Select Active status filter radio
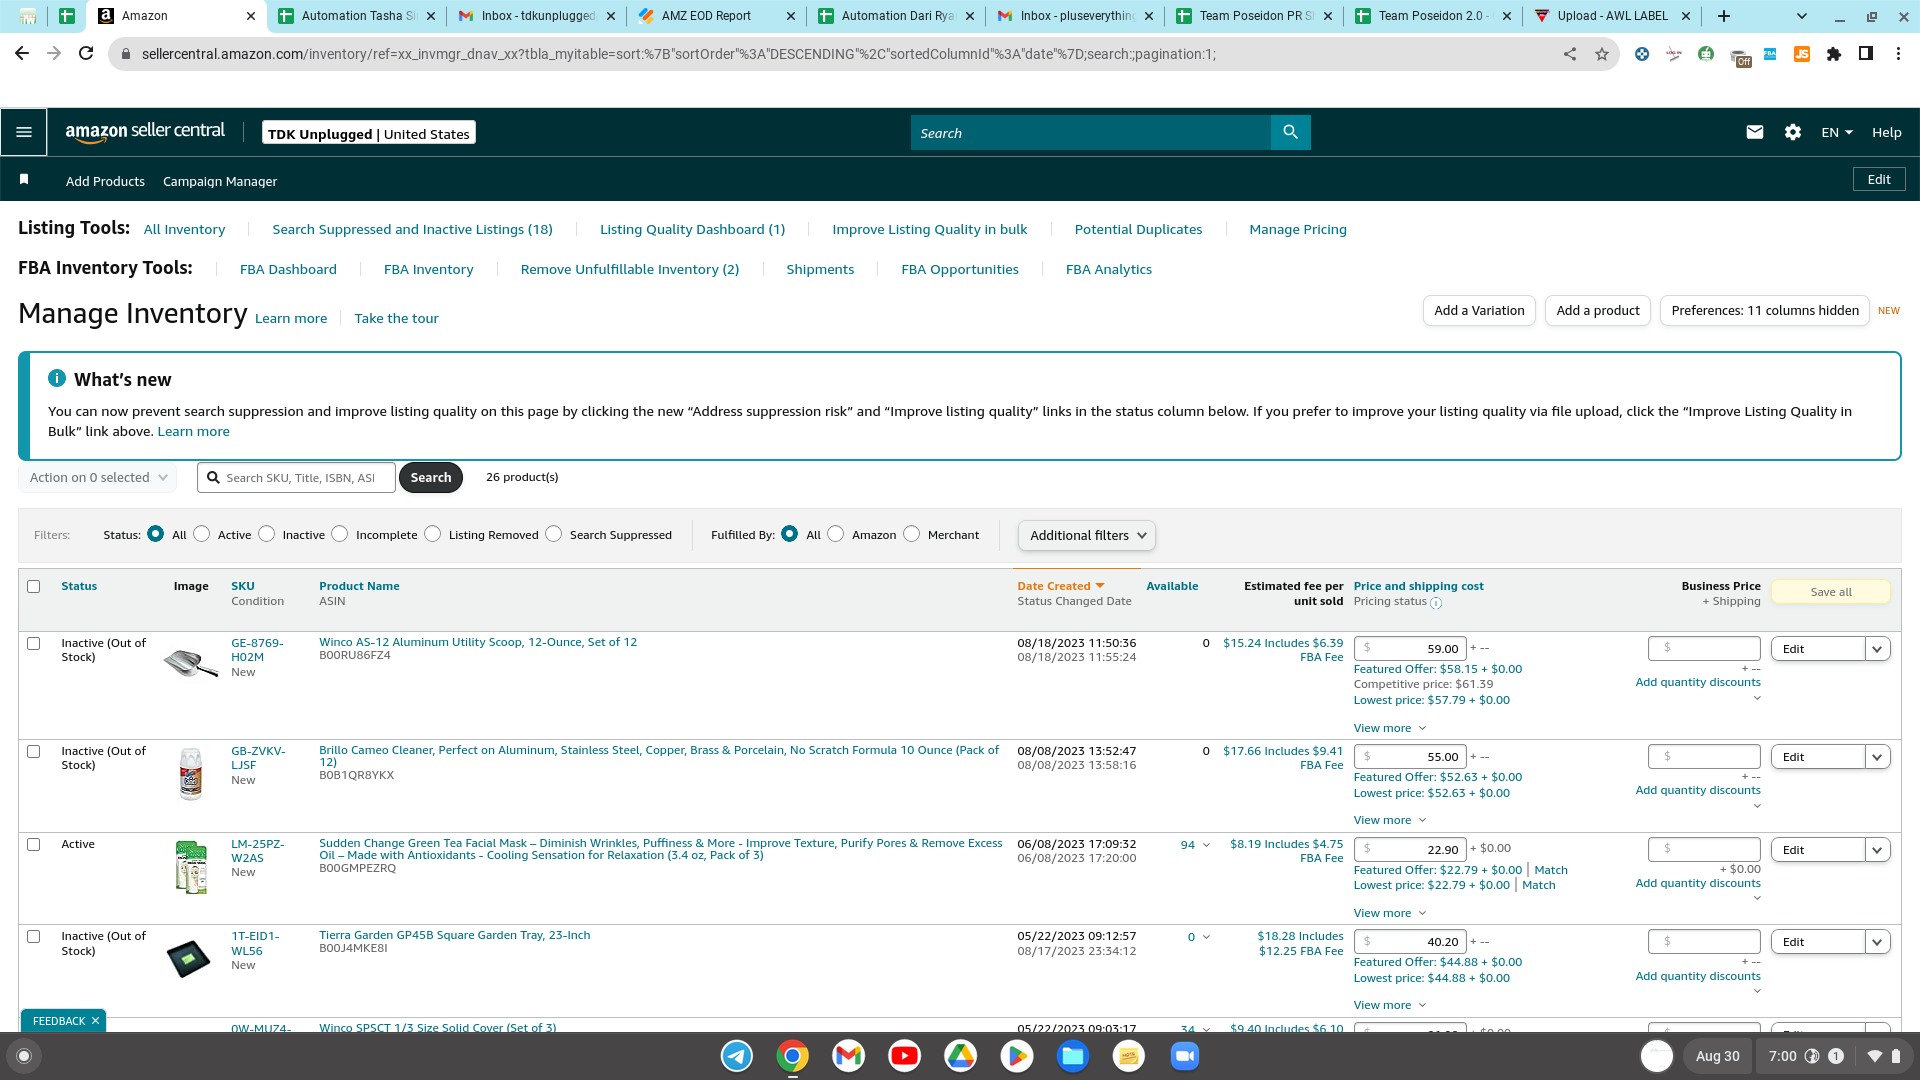The width and height of the screenshot is (1920, 1080). pyautogui.click(x=202, y=534)
